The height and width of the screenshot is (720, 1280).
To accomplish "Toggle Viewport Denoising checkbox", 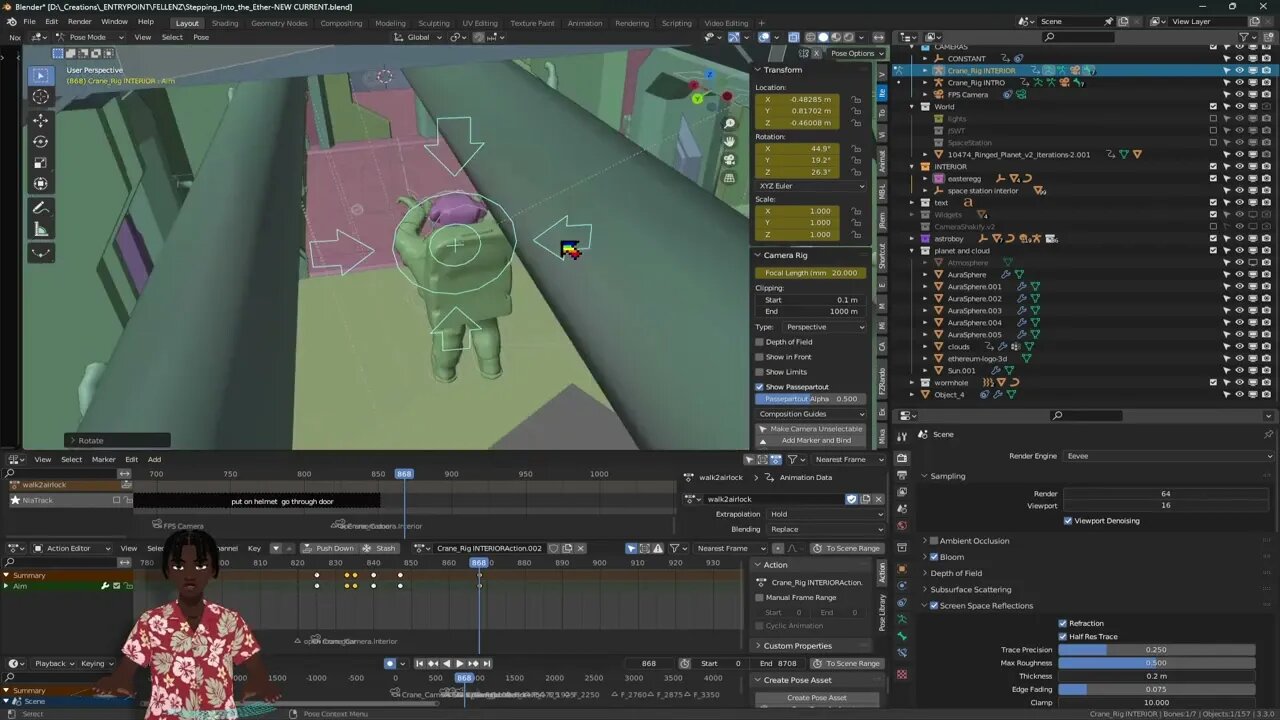I will [x=1068, y=521].
